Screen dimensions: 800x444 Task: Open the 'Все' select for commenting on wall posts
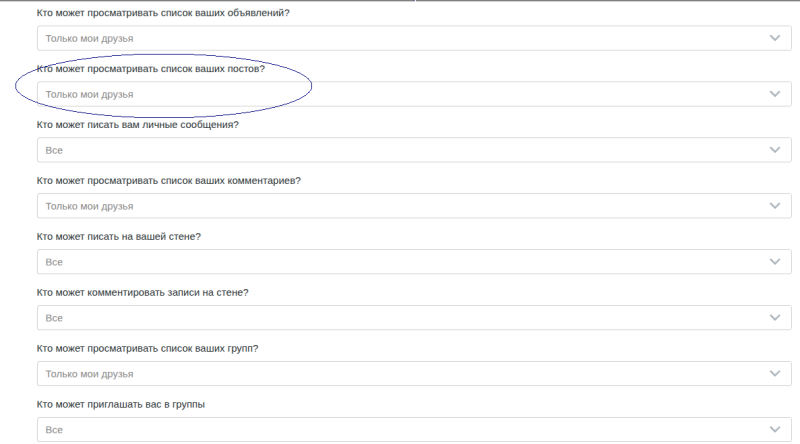pyautogui.click(x=400, y=318)
